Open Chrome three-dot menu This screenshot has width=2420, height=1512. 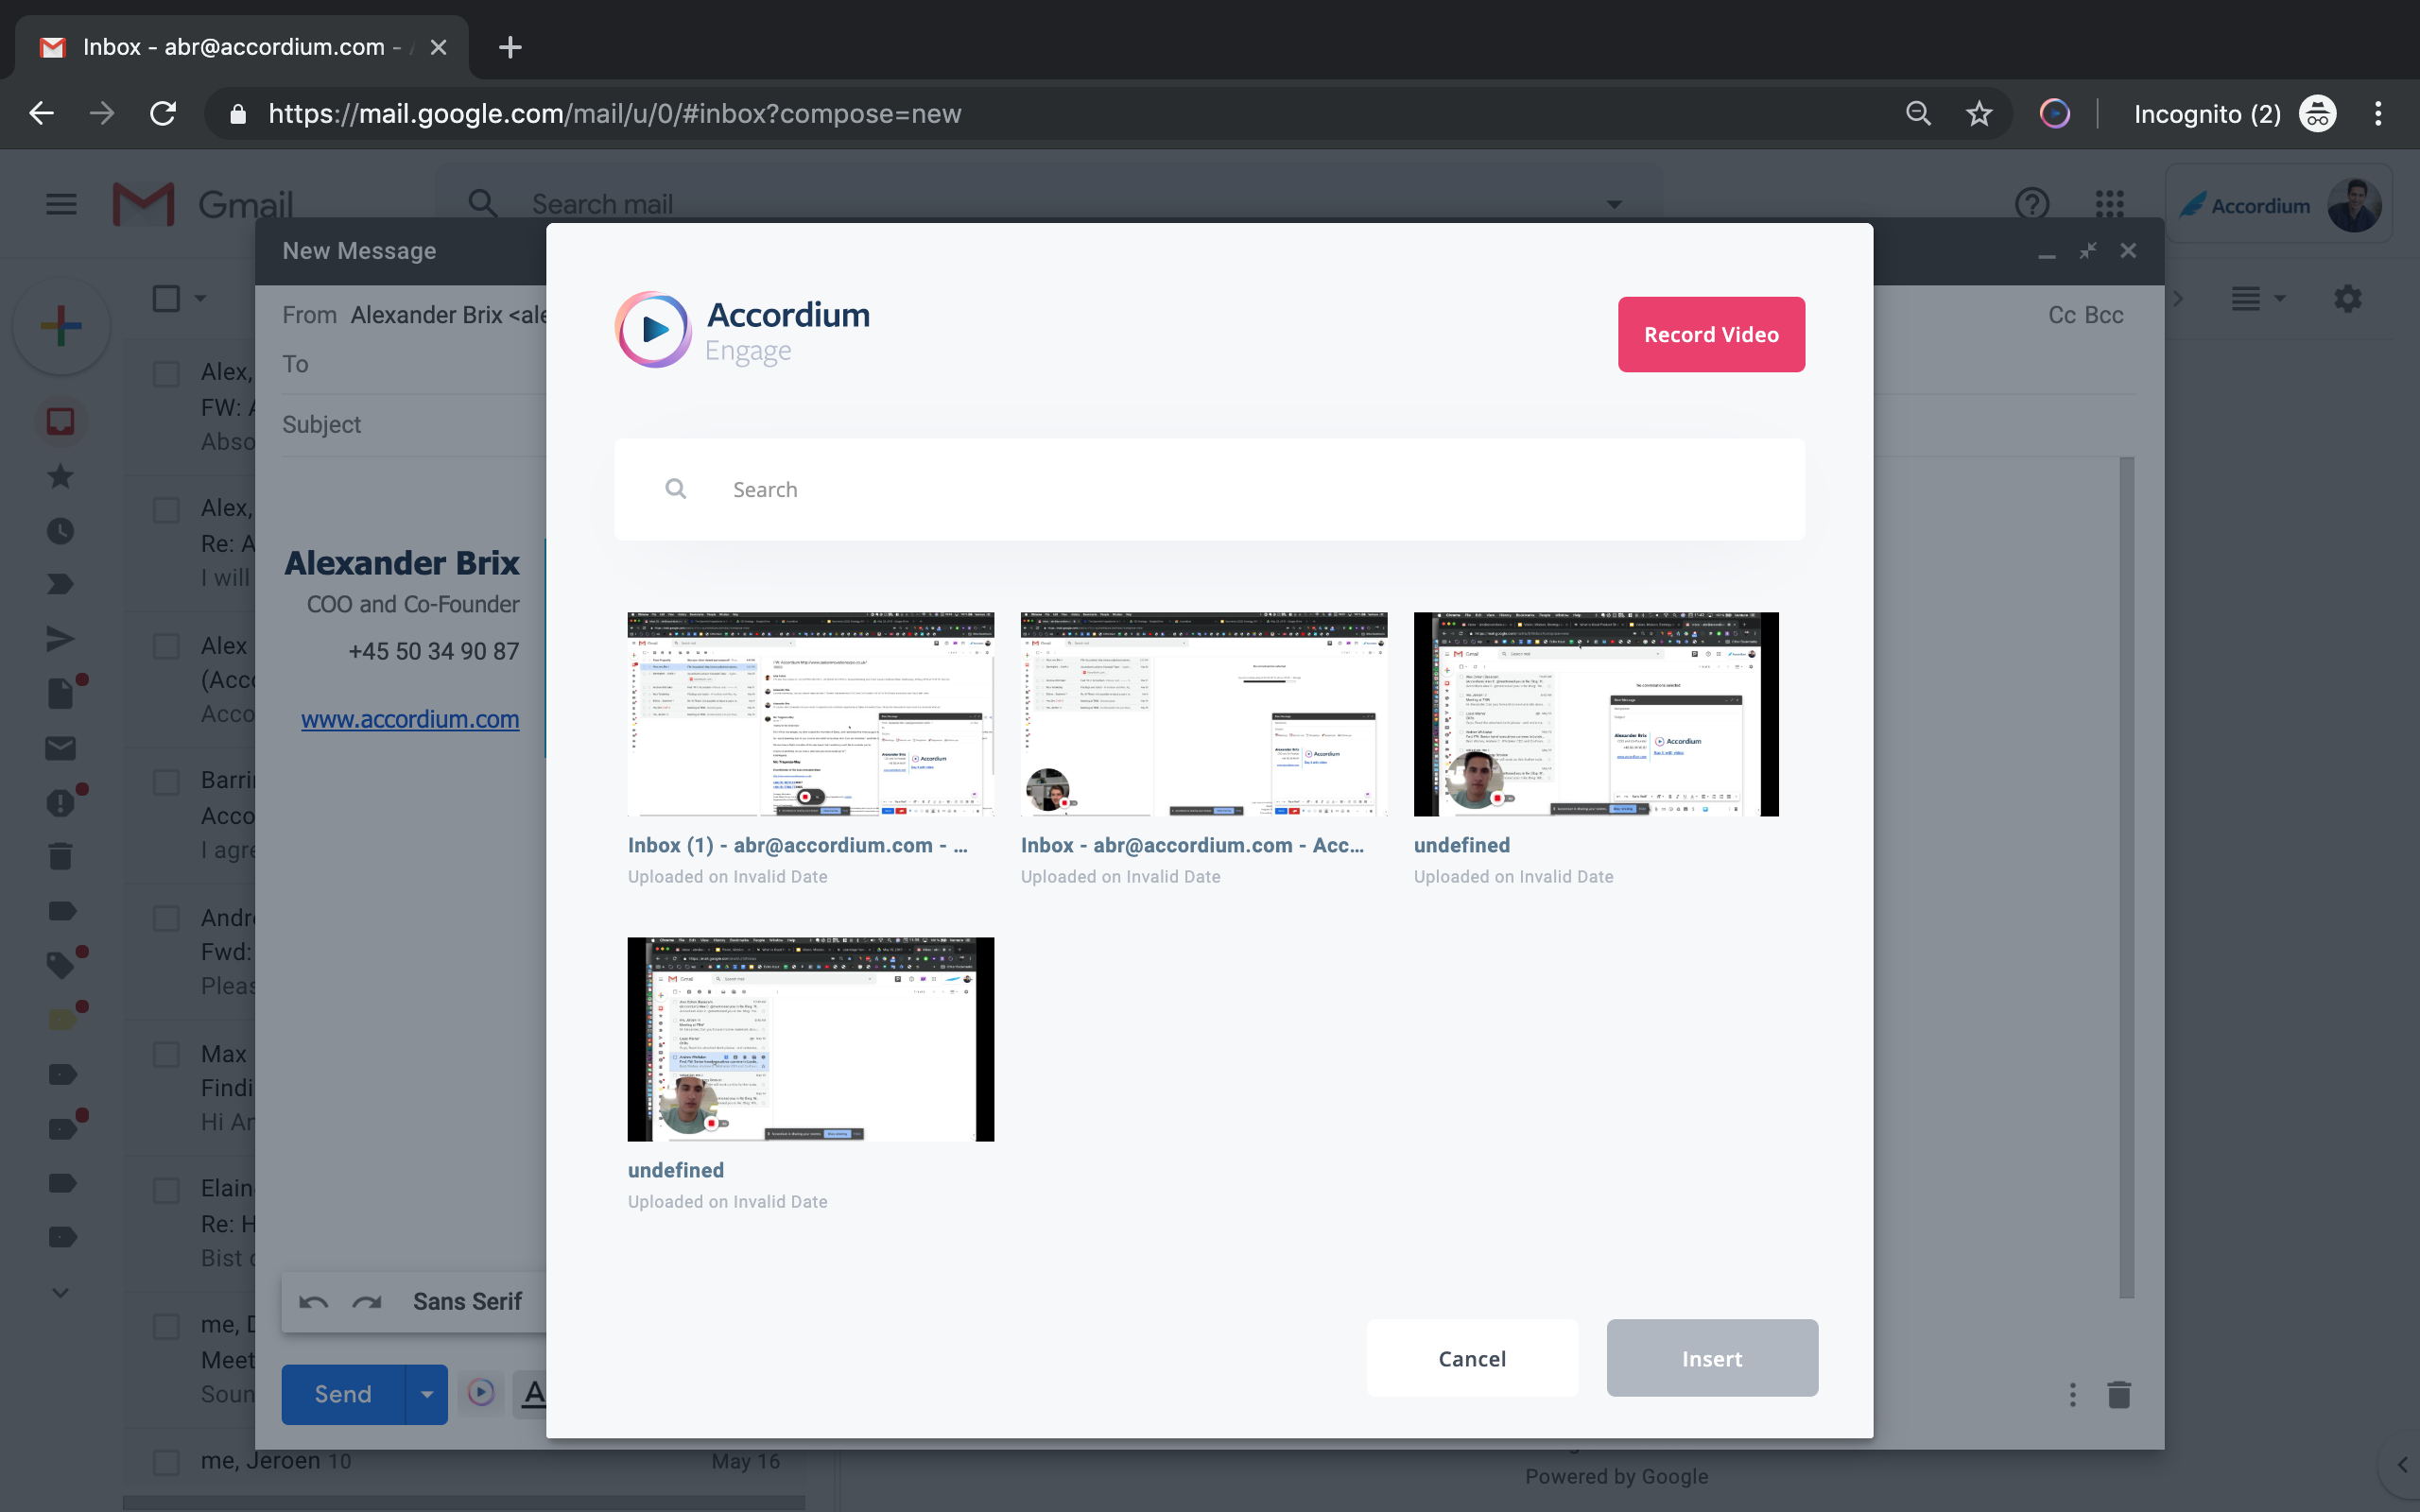[x=2378, y=114]
